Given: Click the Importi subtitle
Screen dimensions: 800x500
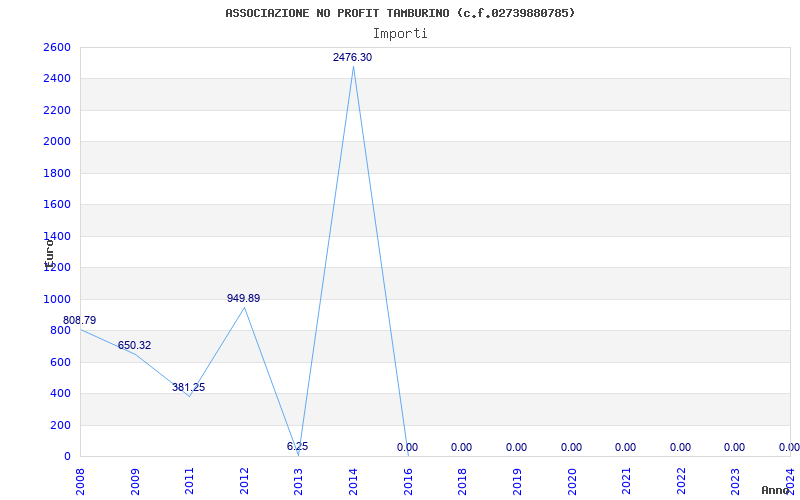Looking at the screenshot, I should tap(400, 34).
